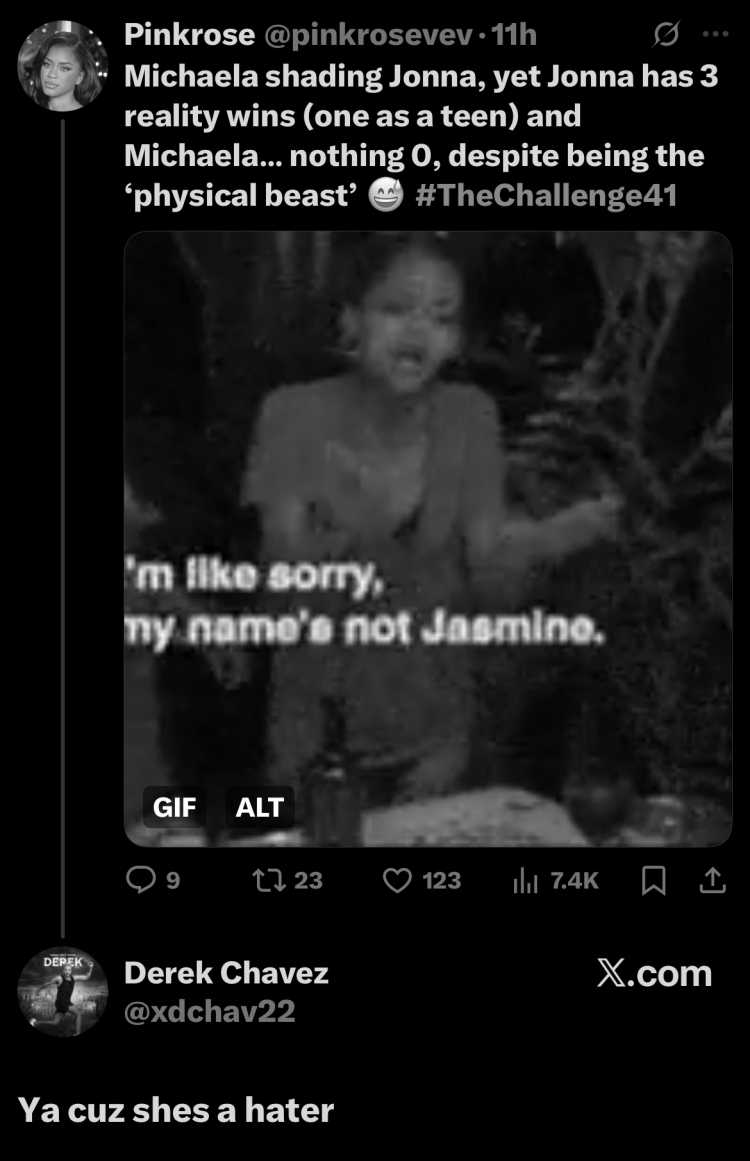Open Pinkrose profile avatar
This screenshot has height=1161, width=750.
(63, 66)
